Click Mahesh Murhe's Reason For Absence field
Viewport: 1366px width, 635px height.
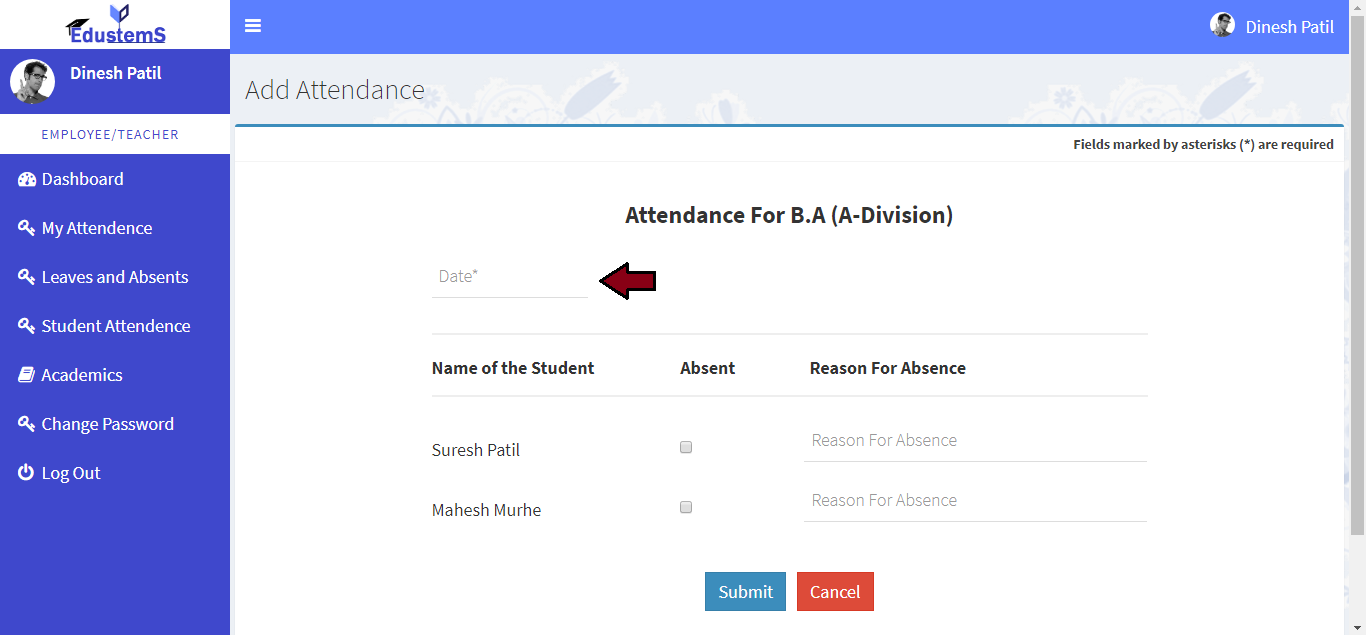(974, 501)
